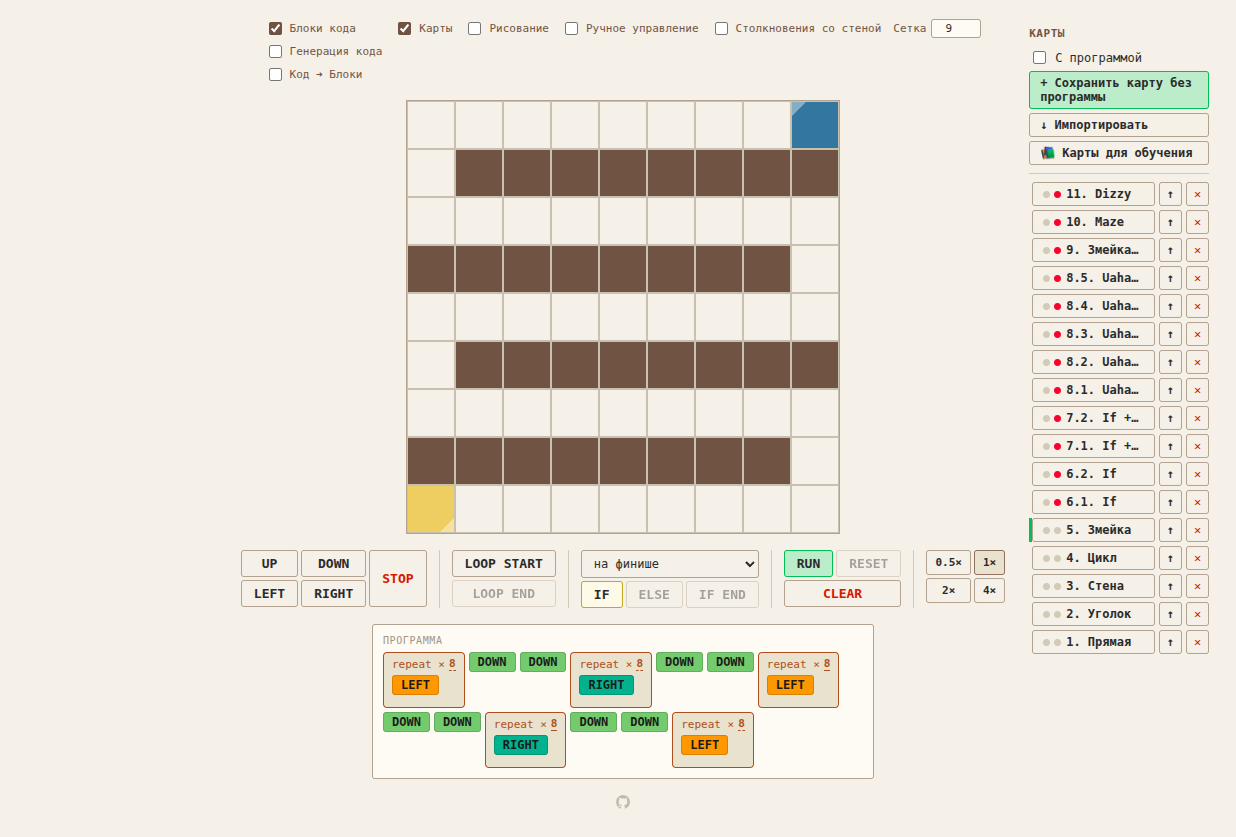Add an UP command
The width and height of the screenshot is (1236, 837).
coord(269,564)
